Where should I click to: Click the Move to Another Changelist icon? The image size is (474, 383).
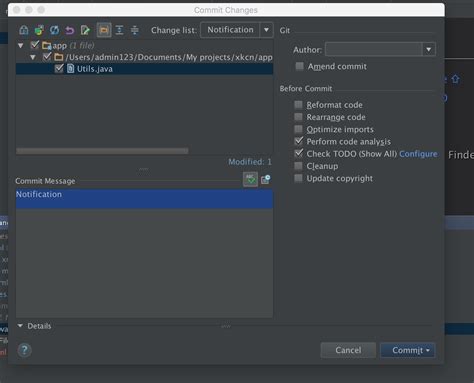tap(39, 30)
